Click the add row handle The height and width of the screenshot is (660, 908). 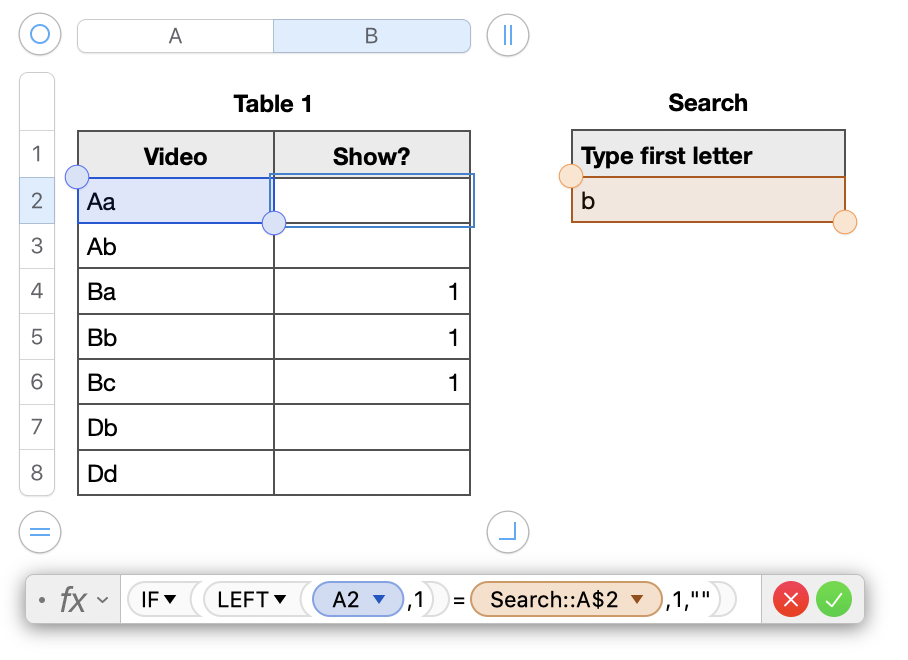[40, 531]
